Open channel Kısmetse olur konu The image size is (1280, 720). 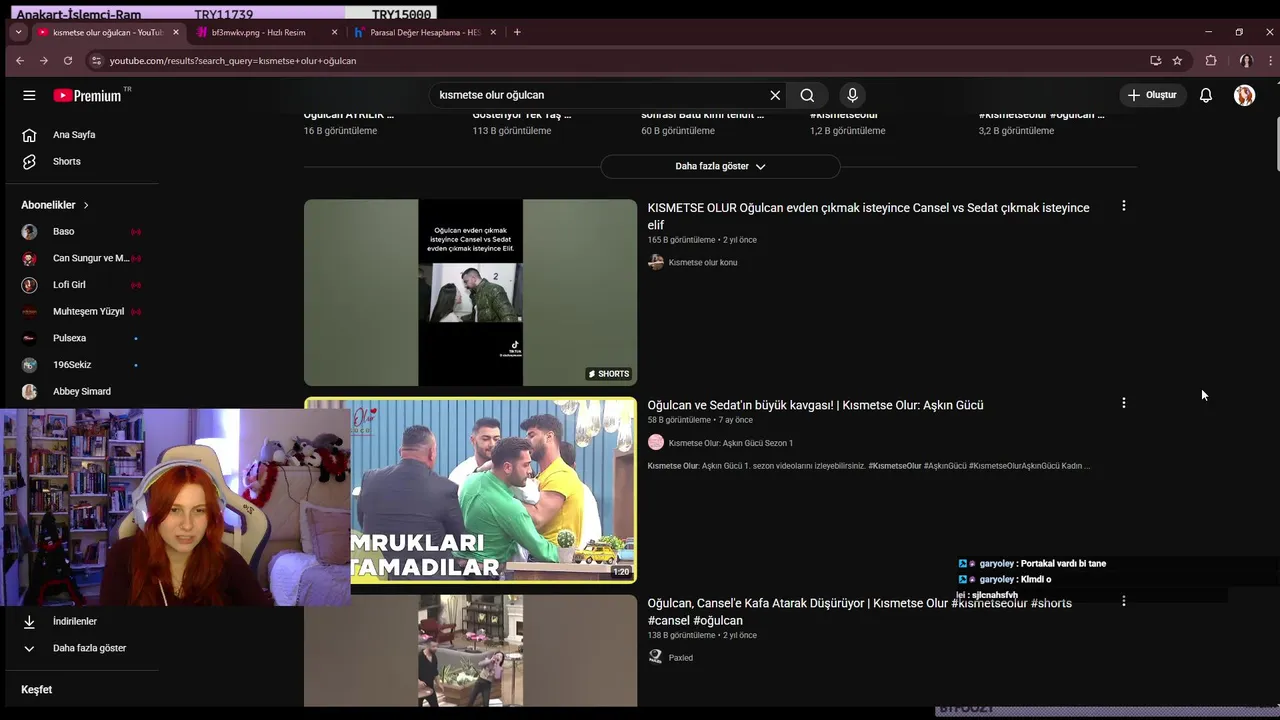pyautogui.click(x=702, y=263)
